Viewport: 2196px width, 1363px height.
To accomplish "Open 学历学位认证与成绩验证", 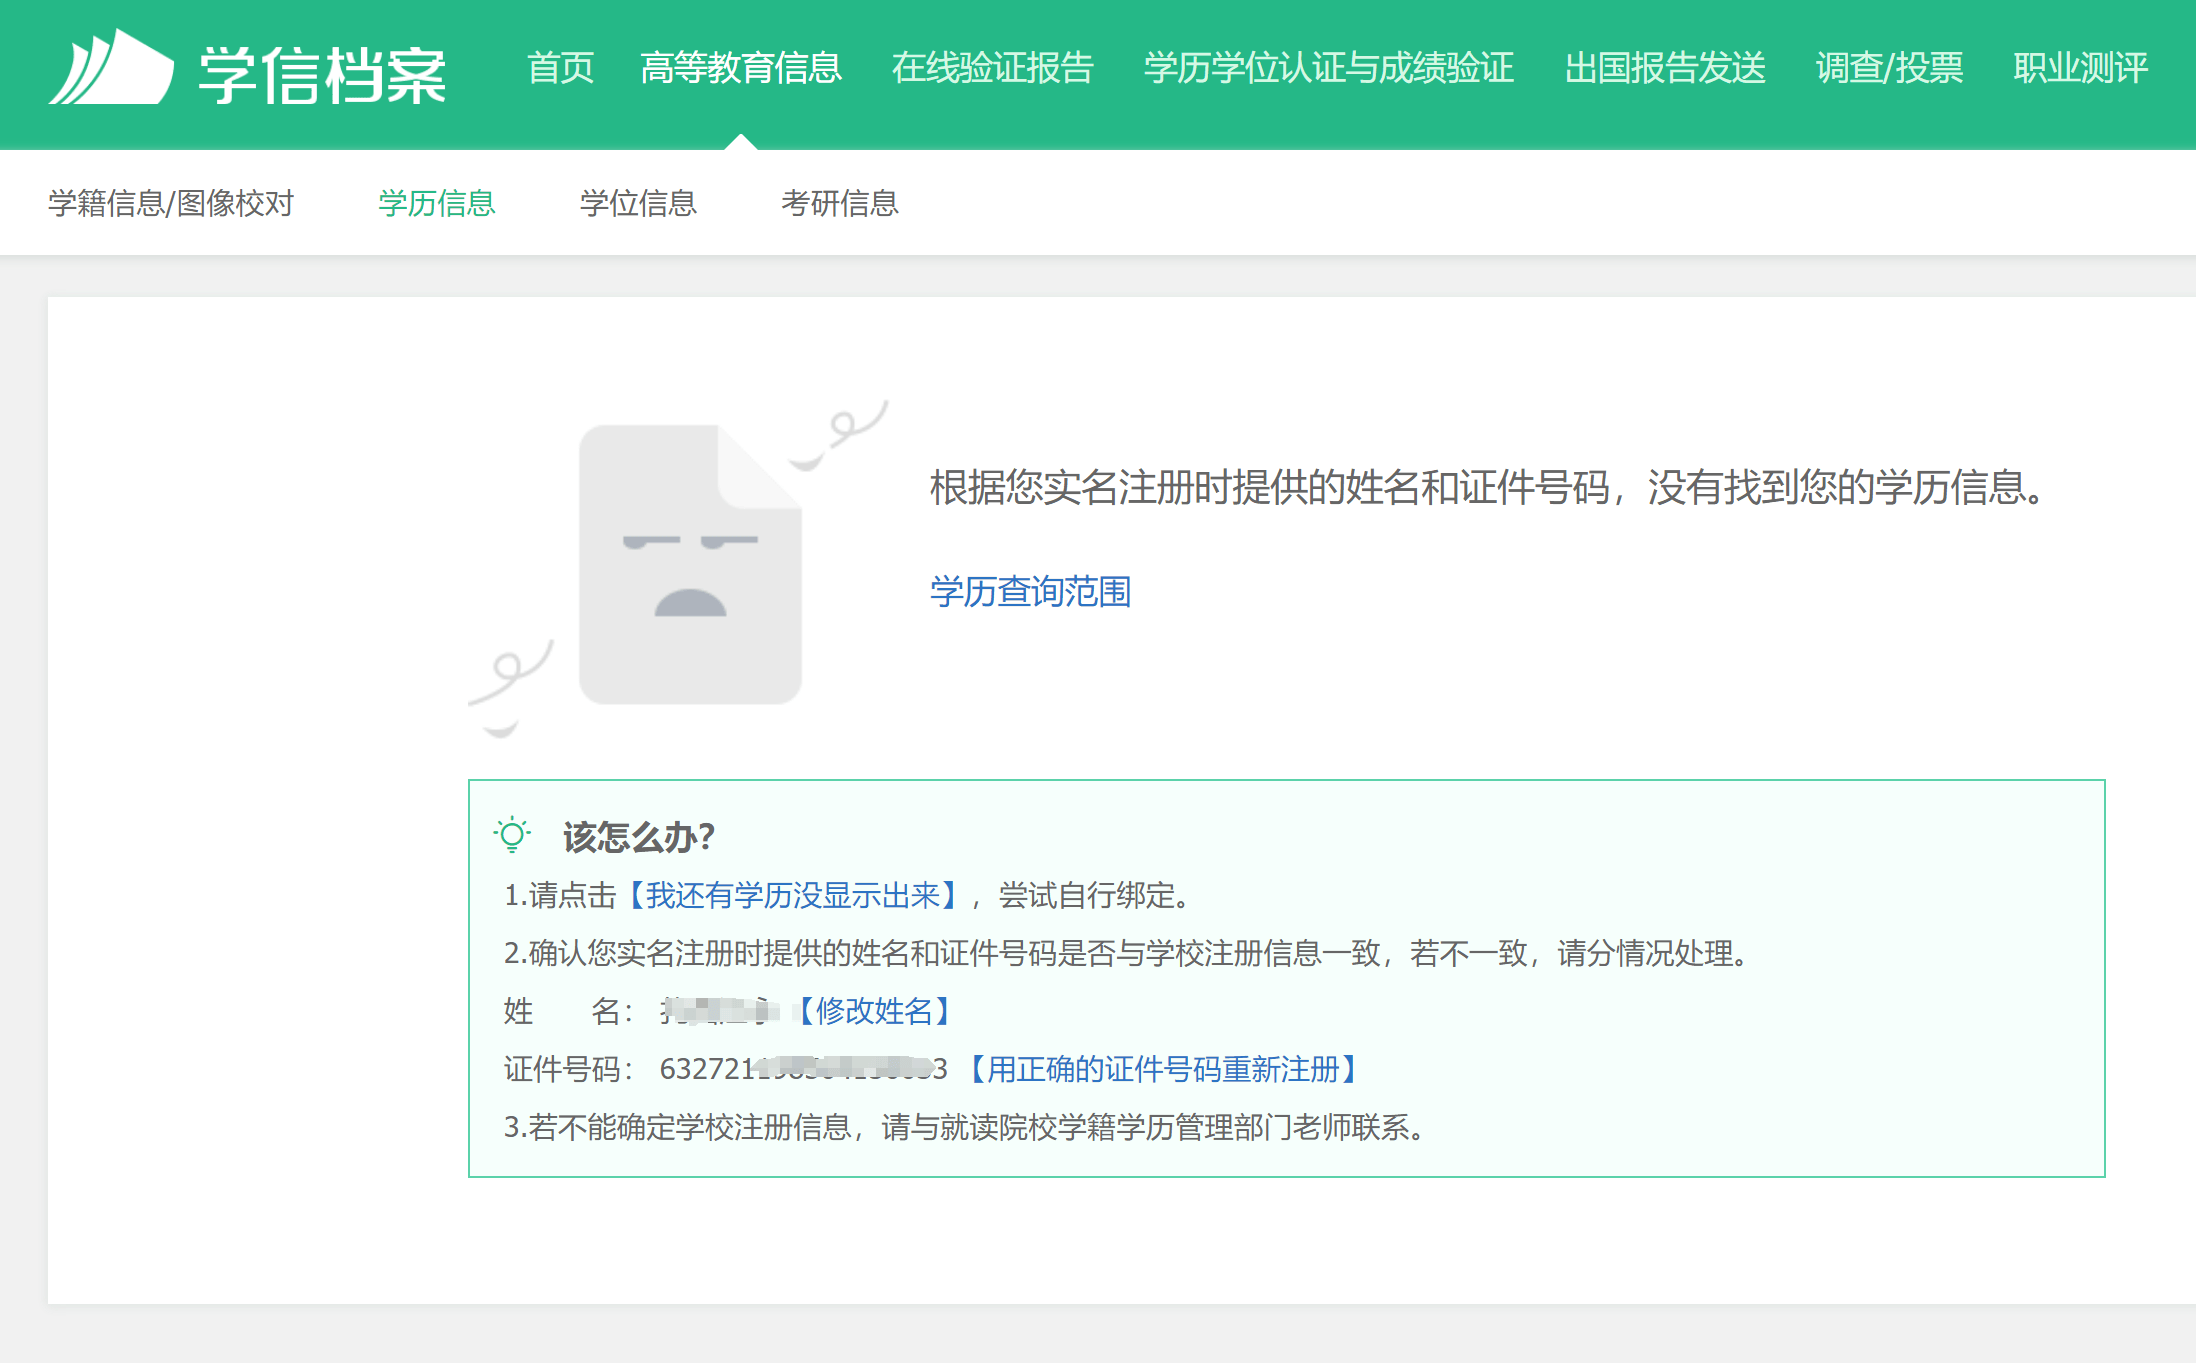I will click(1327, 67).
